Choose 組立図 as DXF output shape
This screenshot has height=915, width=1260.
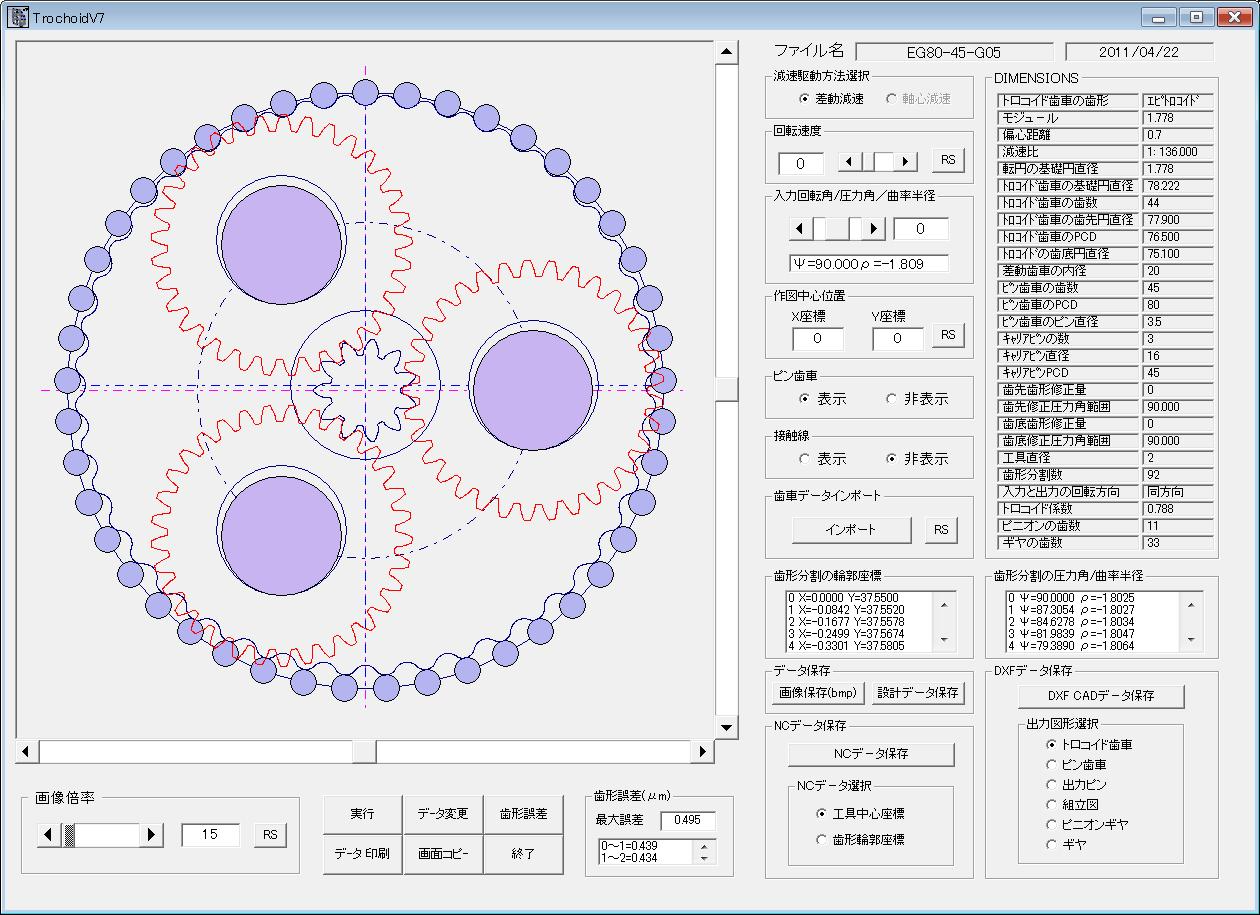coord(1051,805)
